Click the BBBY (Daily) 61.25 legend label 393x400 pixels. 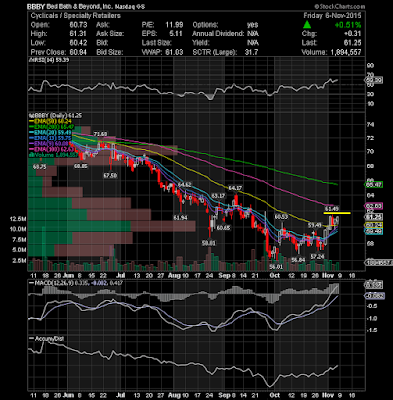click(56, 115)
